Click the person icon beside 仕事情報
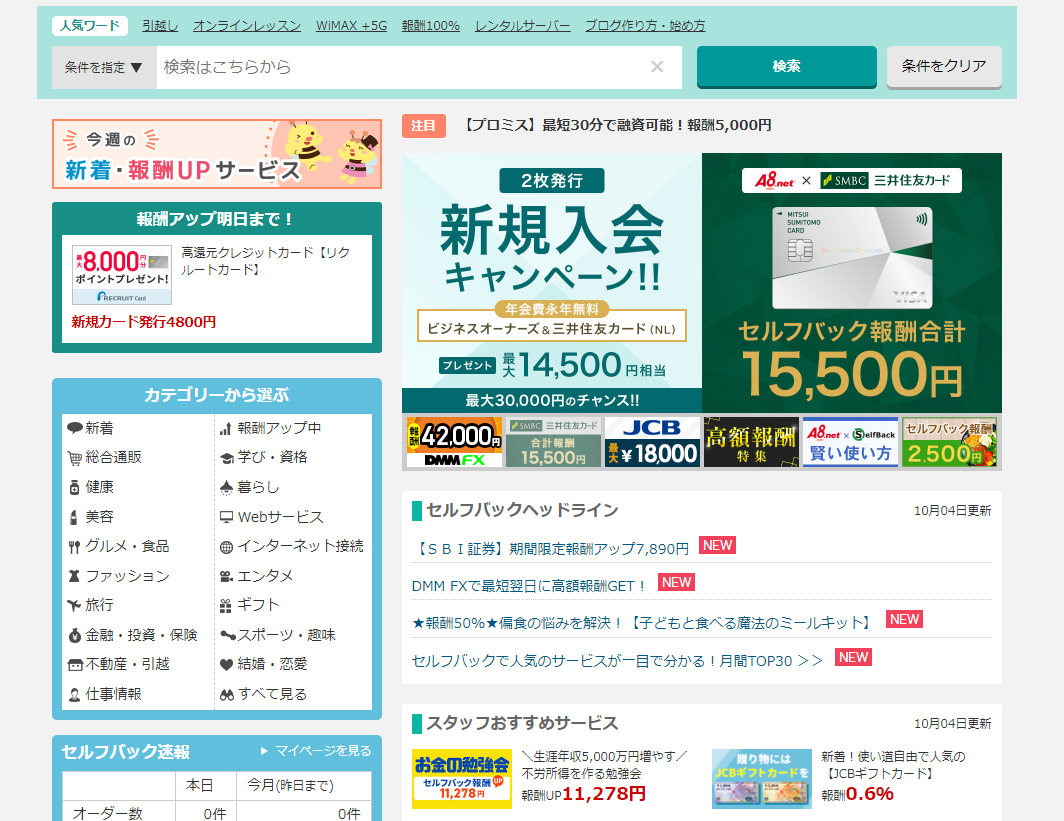The width and height of the screenshot is (1064, 821). tap(75, 695)
